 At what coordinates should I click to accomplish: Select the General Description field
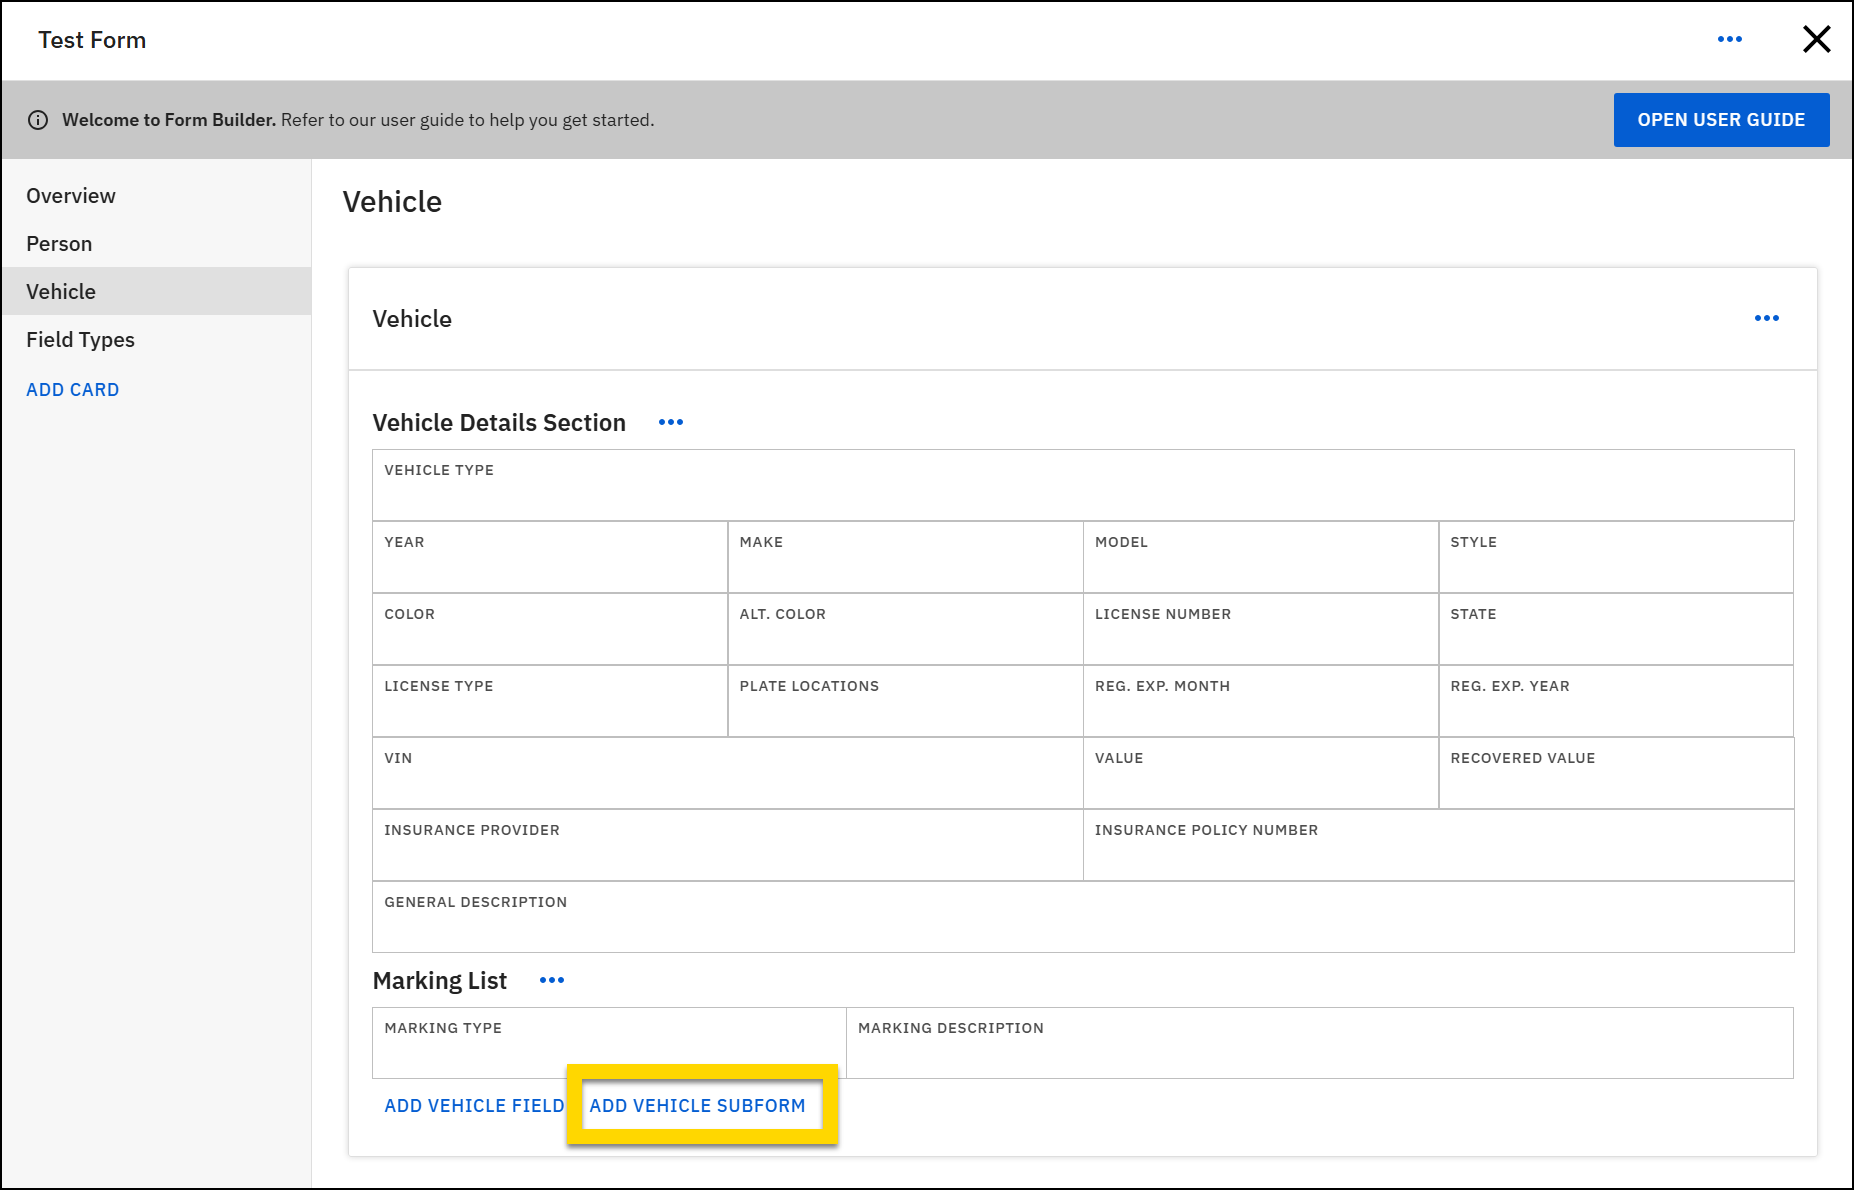coord(1082,916)
